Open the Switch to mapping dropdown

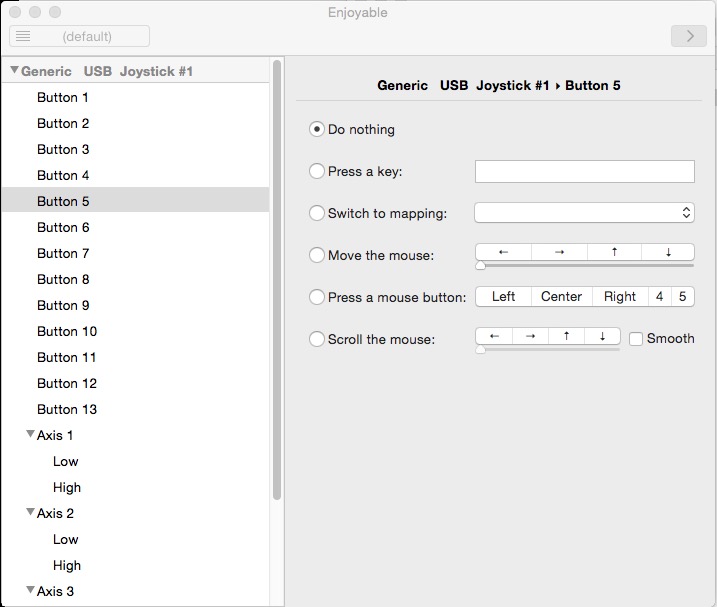[584, 213]
